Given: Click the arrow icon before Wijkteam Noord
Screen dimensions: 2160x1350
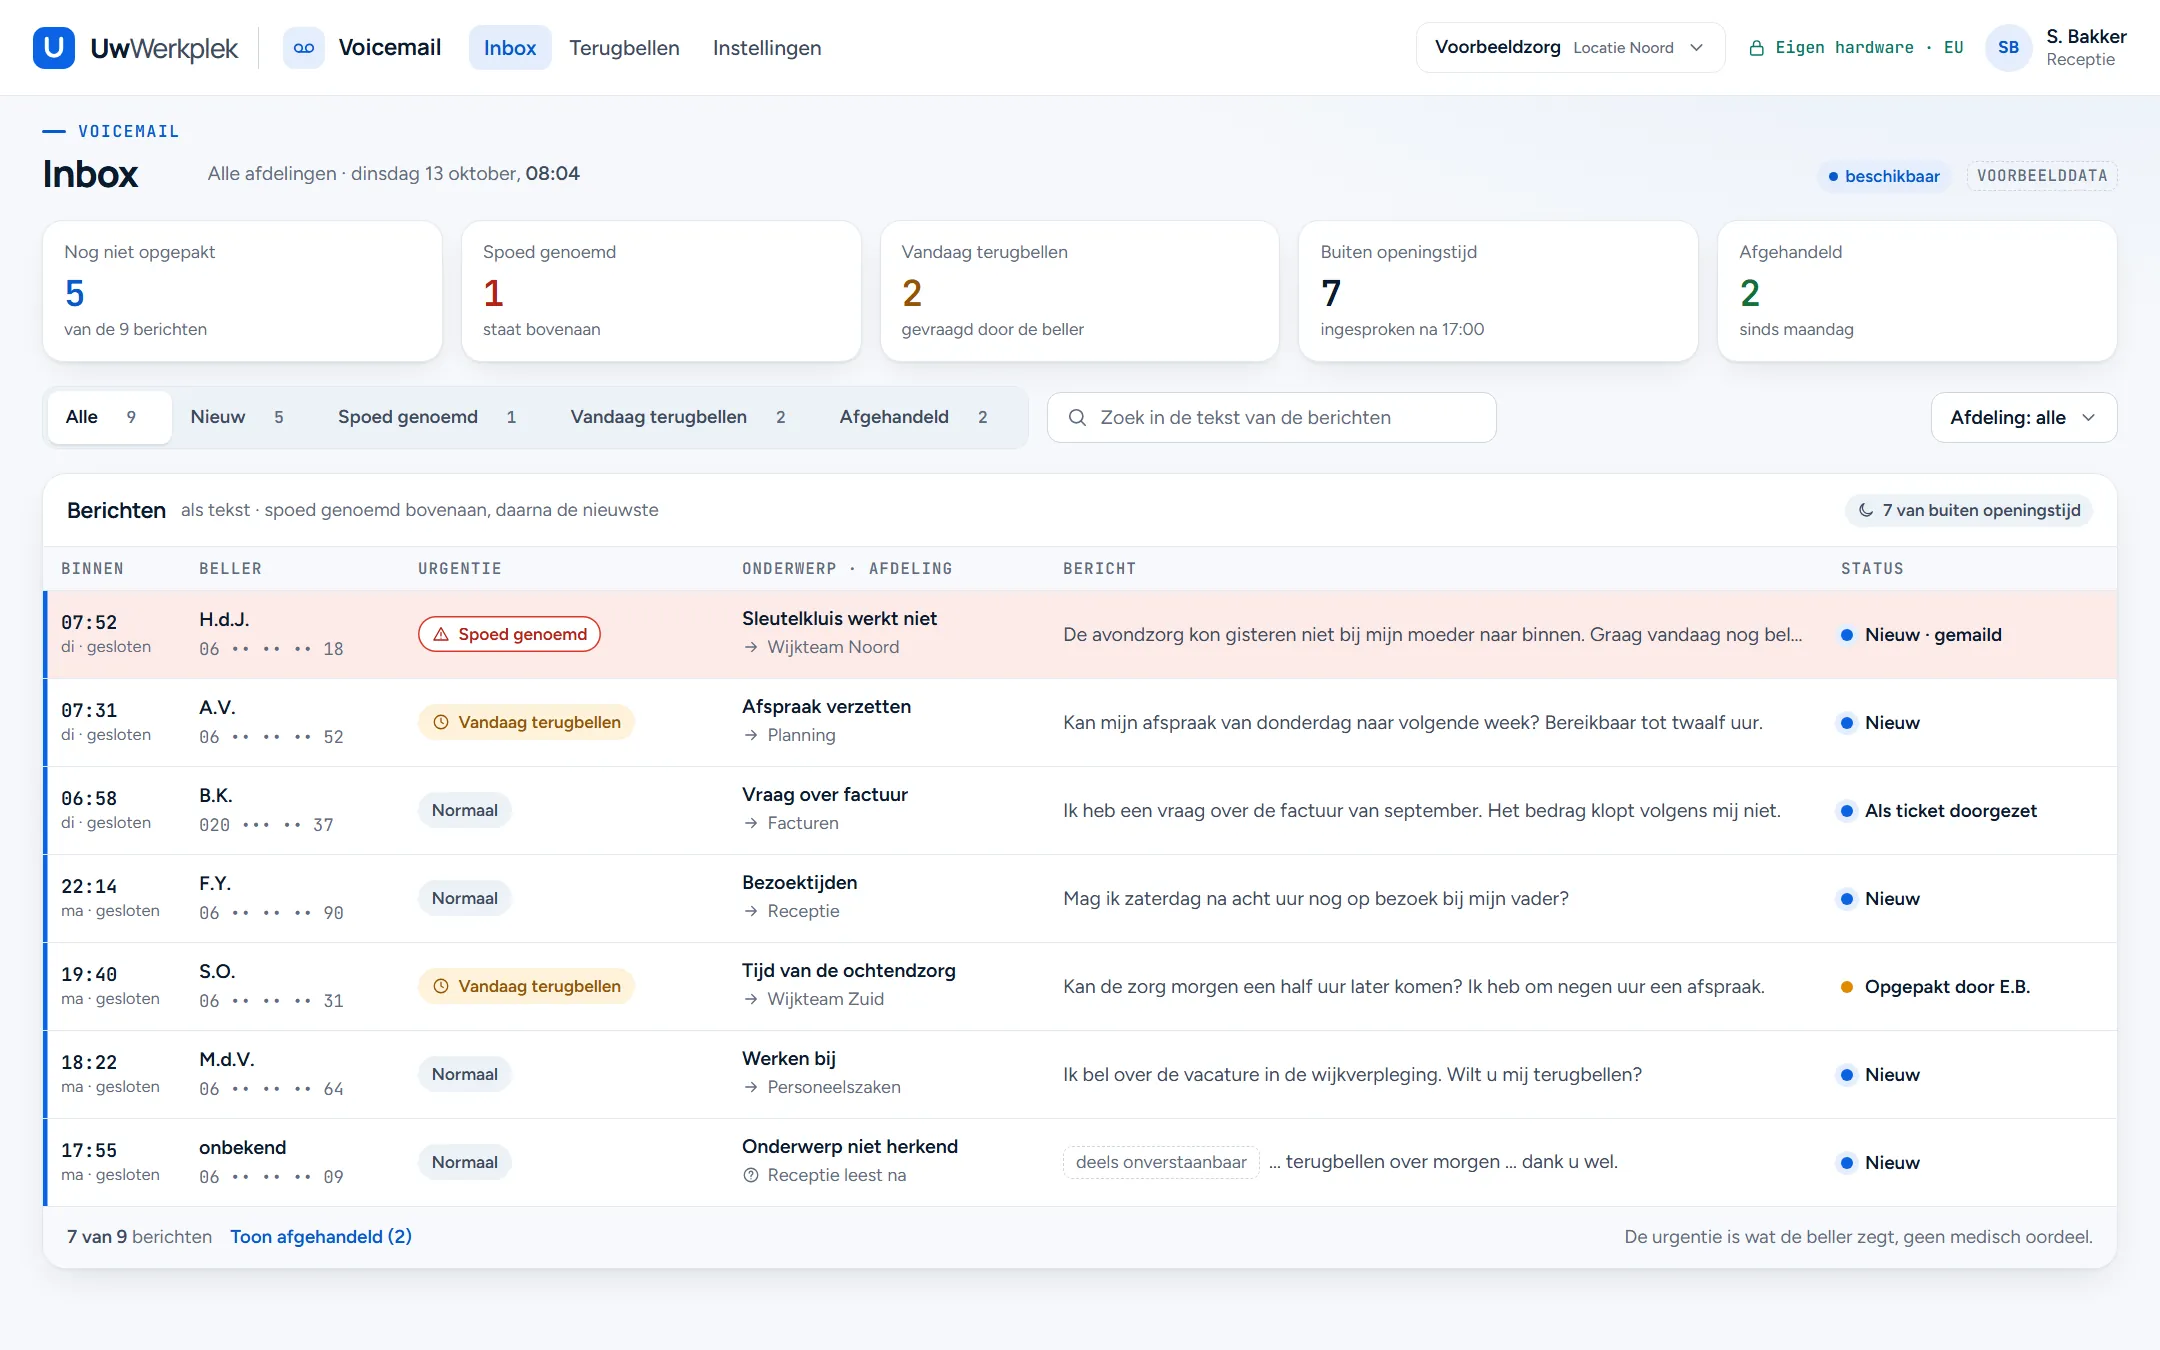Looking at the screenshot, I should [x=751, y=648].
